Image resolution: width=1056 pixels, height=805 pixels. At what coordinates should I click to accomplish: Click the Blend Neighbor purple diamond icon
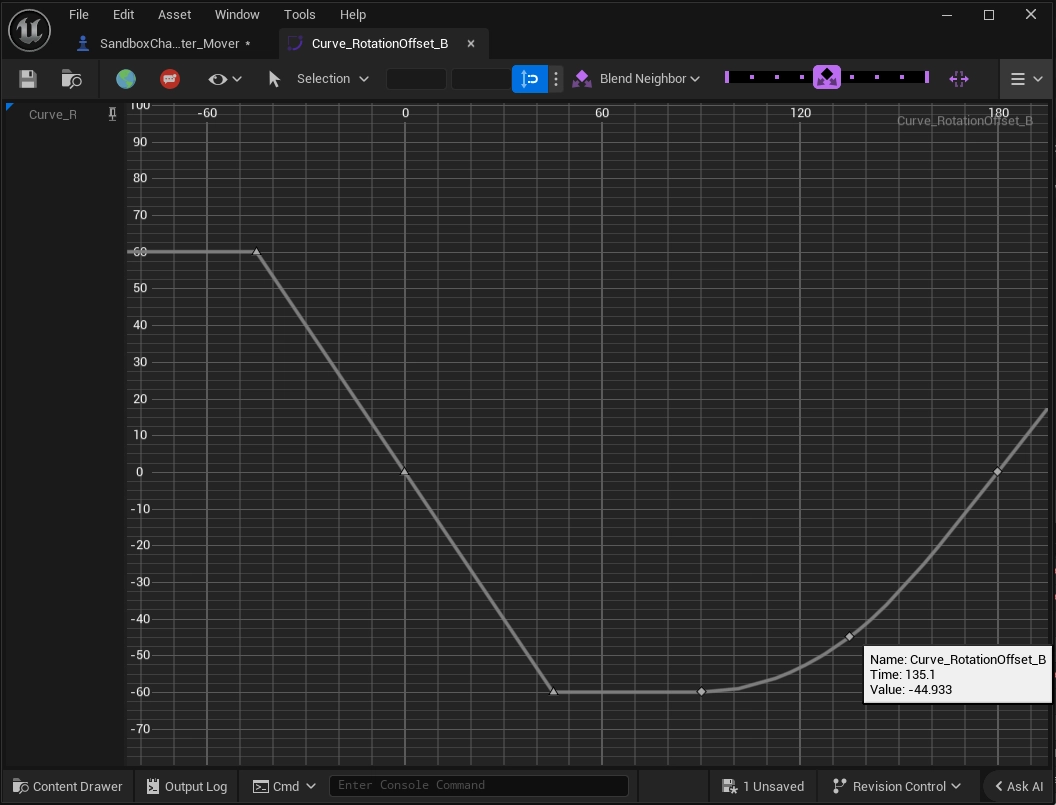coord(582,79)
